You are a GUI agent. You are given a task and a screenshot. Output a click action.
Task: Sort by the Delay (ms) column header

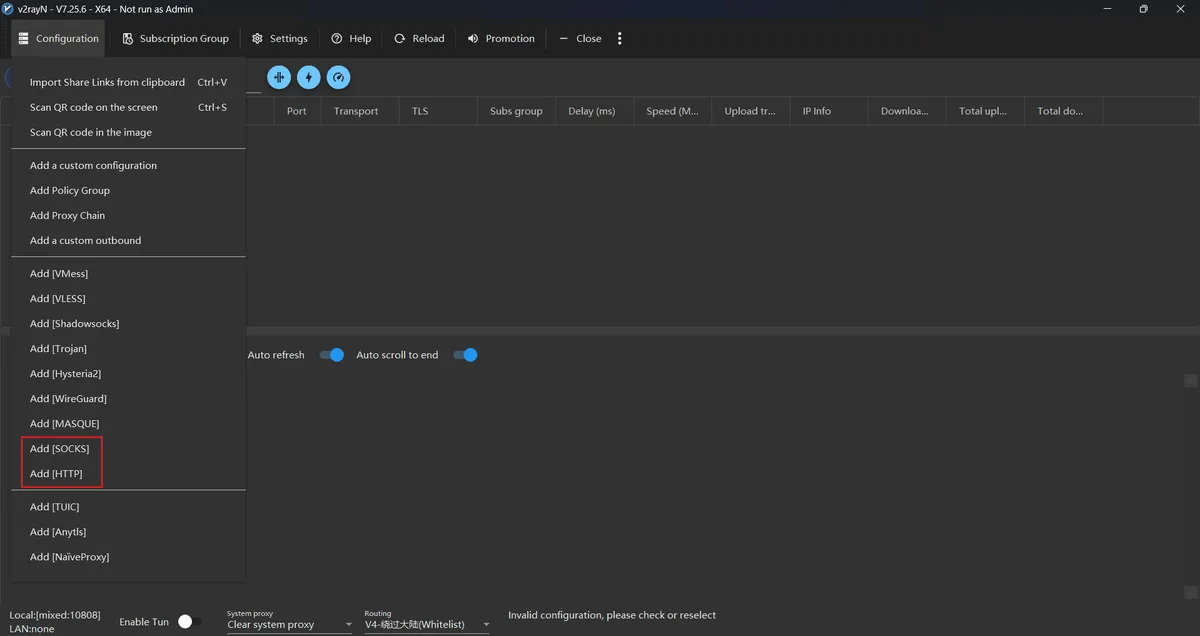point(594,111)
